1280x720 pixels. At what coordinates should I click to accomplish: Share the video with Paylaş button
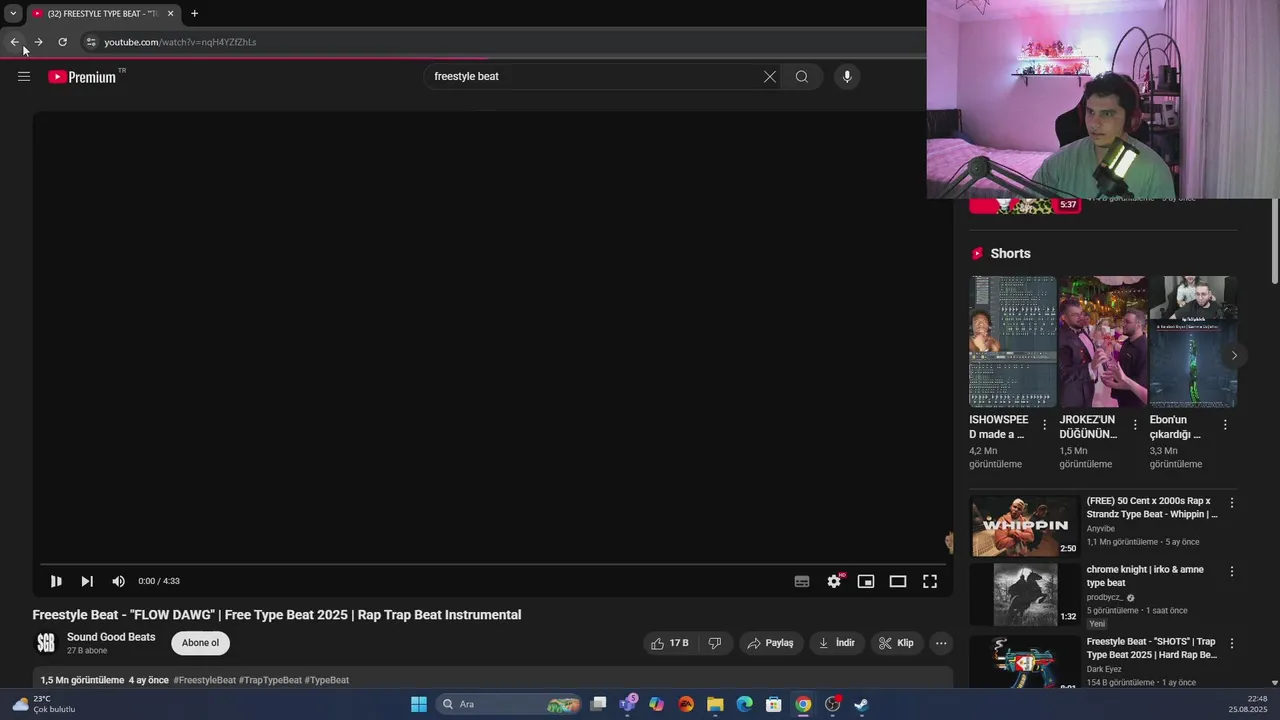coord(770,643)
